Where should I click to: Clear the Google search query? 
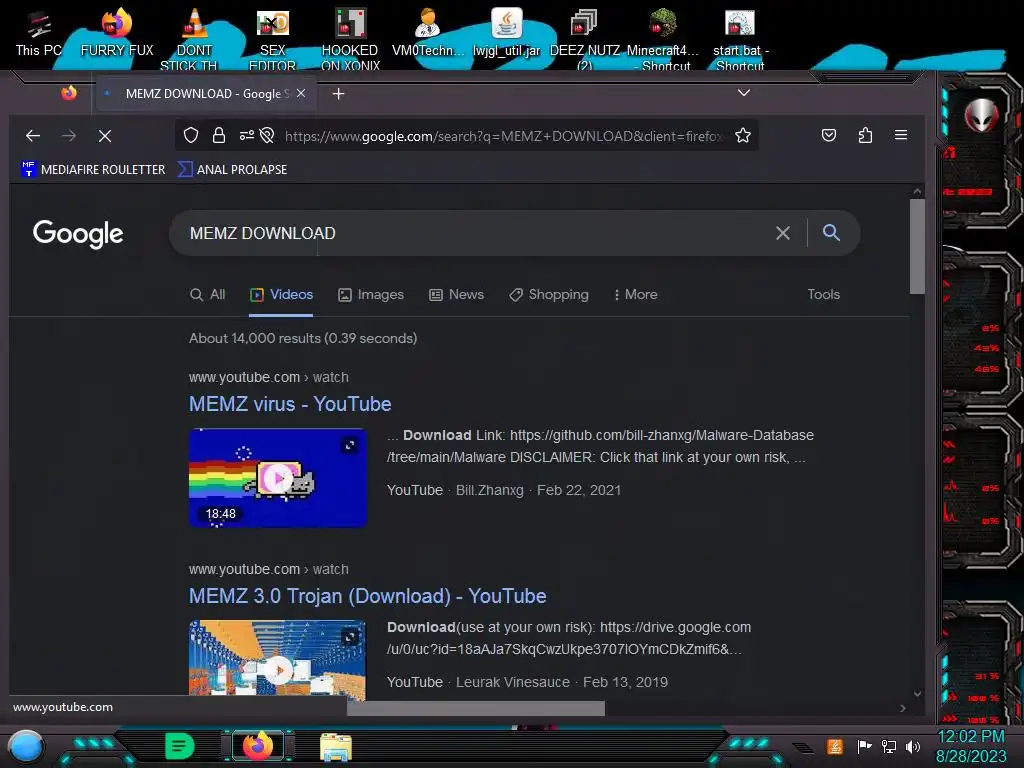782,233
